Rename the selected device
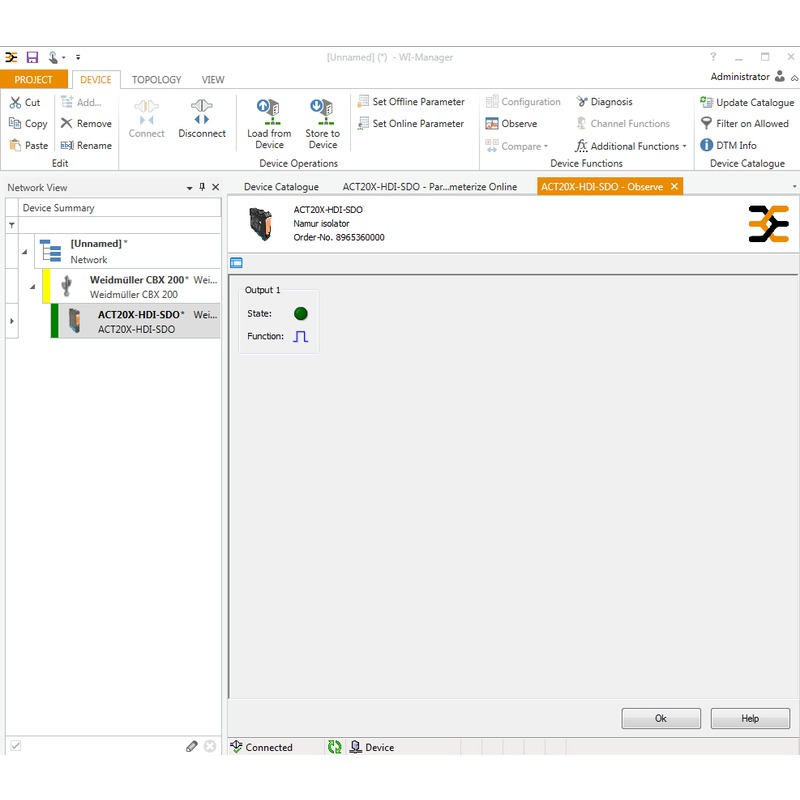The image size is (800, 800). pos(86,145)
